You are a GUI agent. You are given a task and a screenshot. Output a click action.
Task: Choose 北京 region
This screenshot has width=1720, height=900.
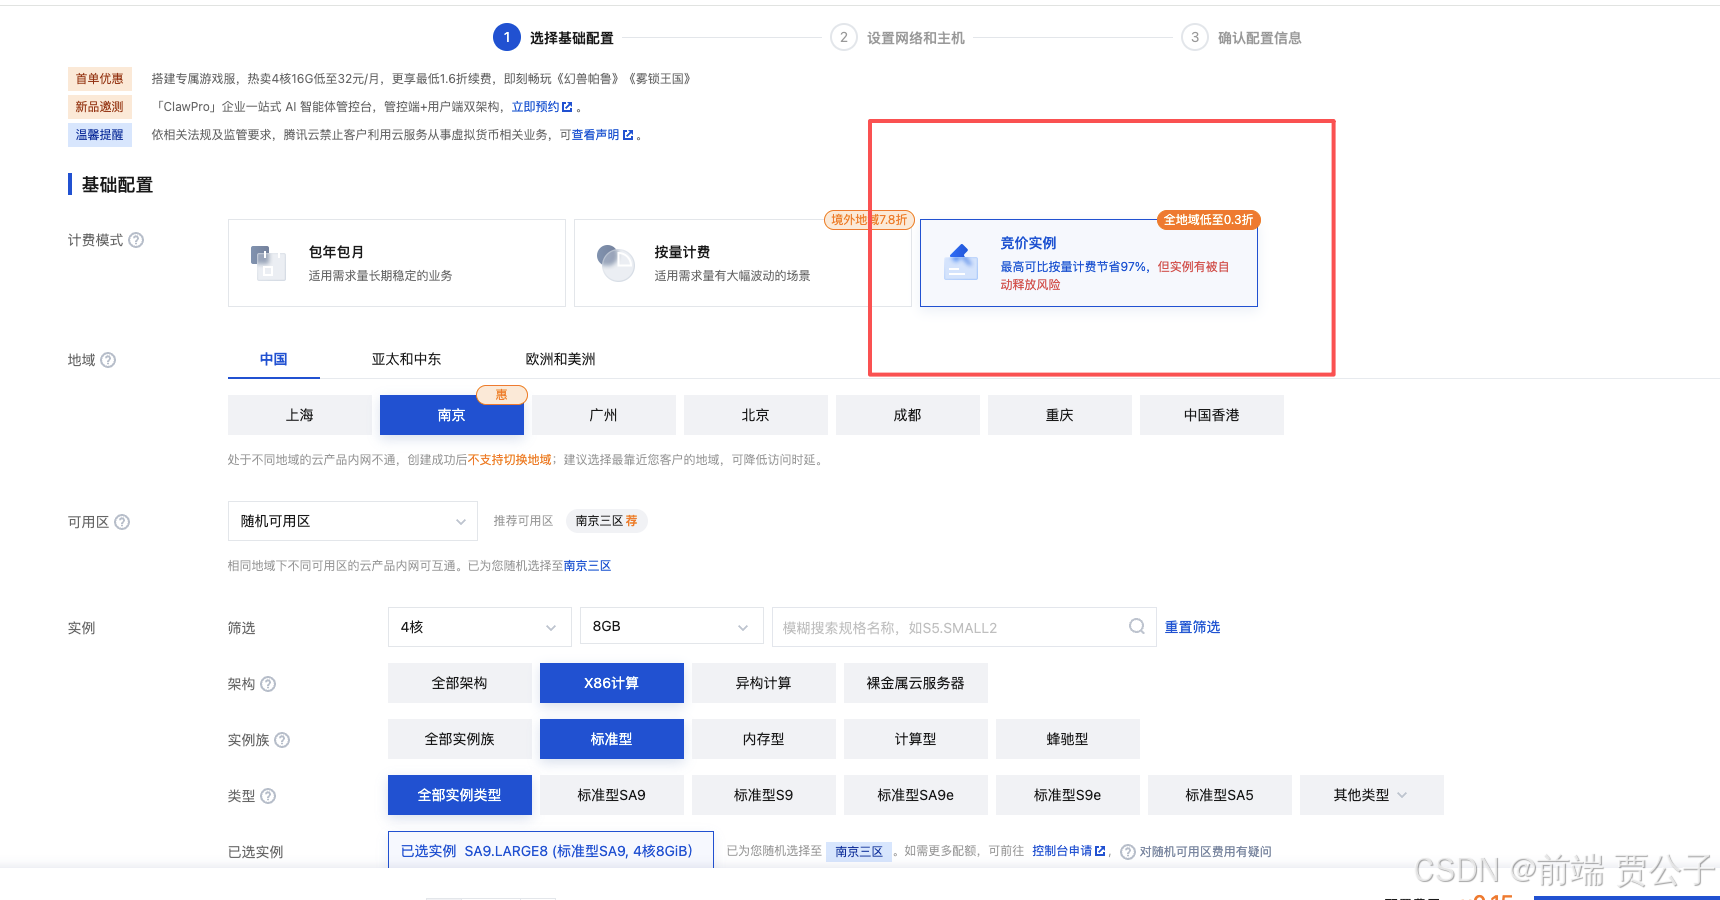coord(756,415)
